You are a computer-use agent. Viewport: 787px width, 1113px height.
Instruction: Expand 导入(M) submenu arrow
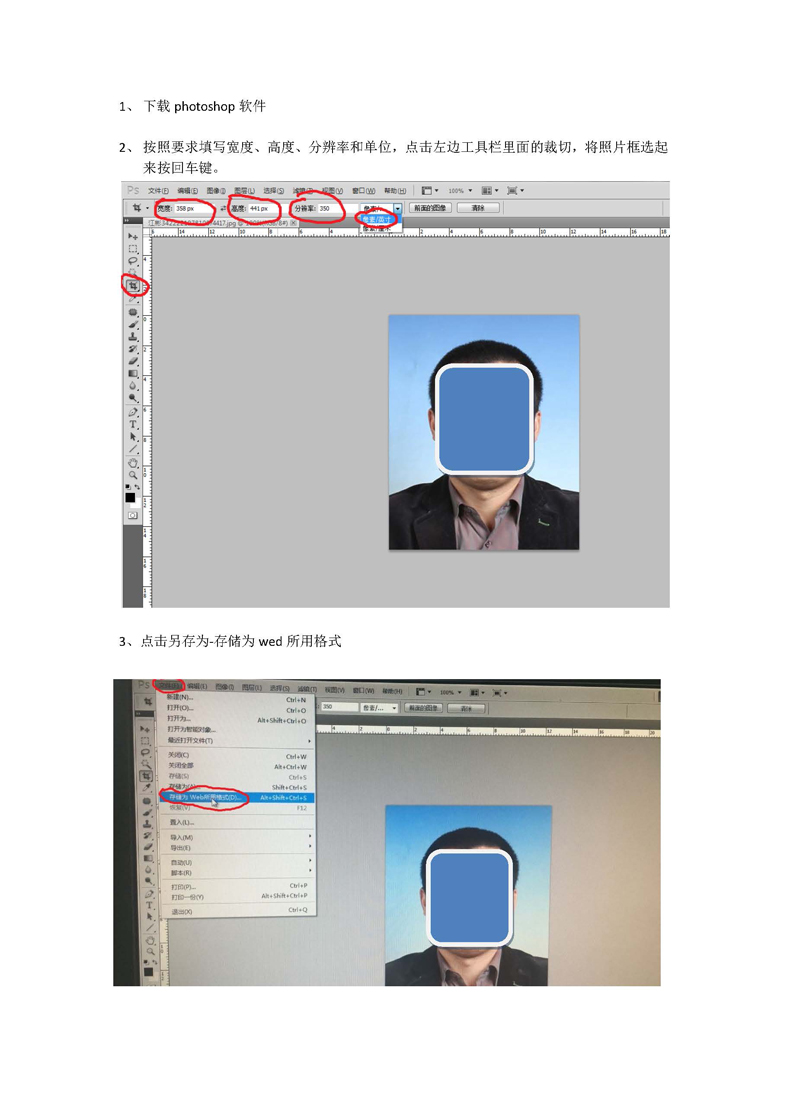click(x=309, y=836)
